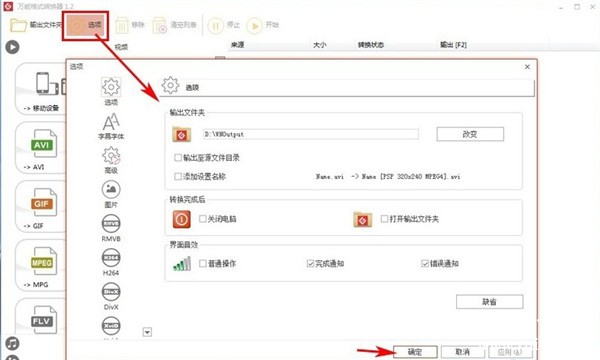
Task: Click the output folder path field
Action: click(x=311, y=134)
